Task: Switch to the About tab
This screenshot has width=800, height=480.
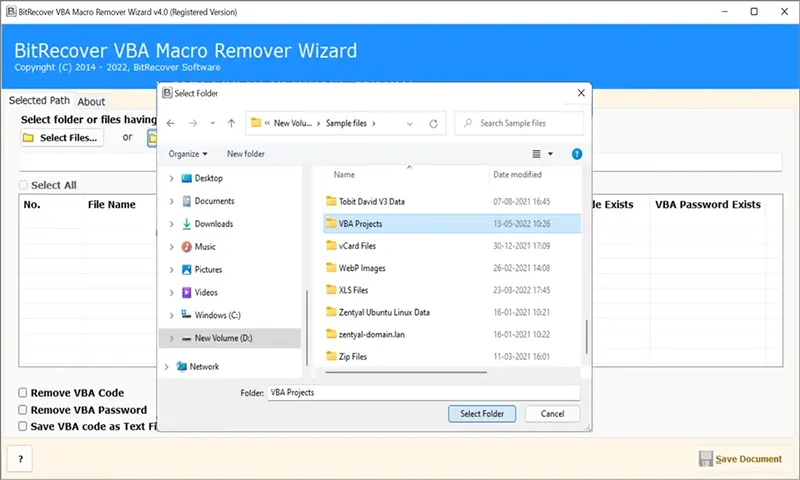Action: [91, 102]
